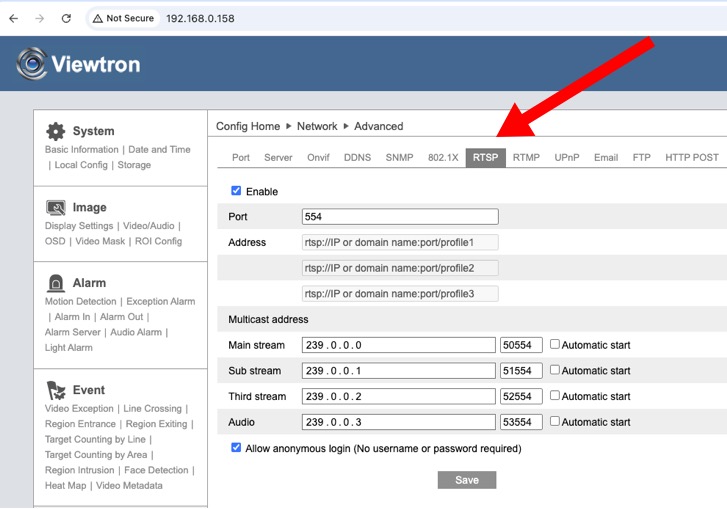Click the Image section icon
Screen dimensions: 727x509
tap(56, 208)
